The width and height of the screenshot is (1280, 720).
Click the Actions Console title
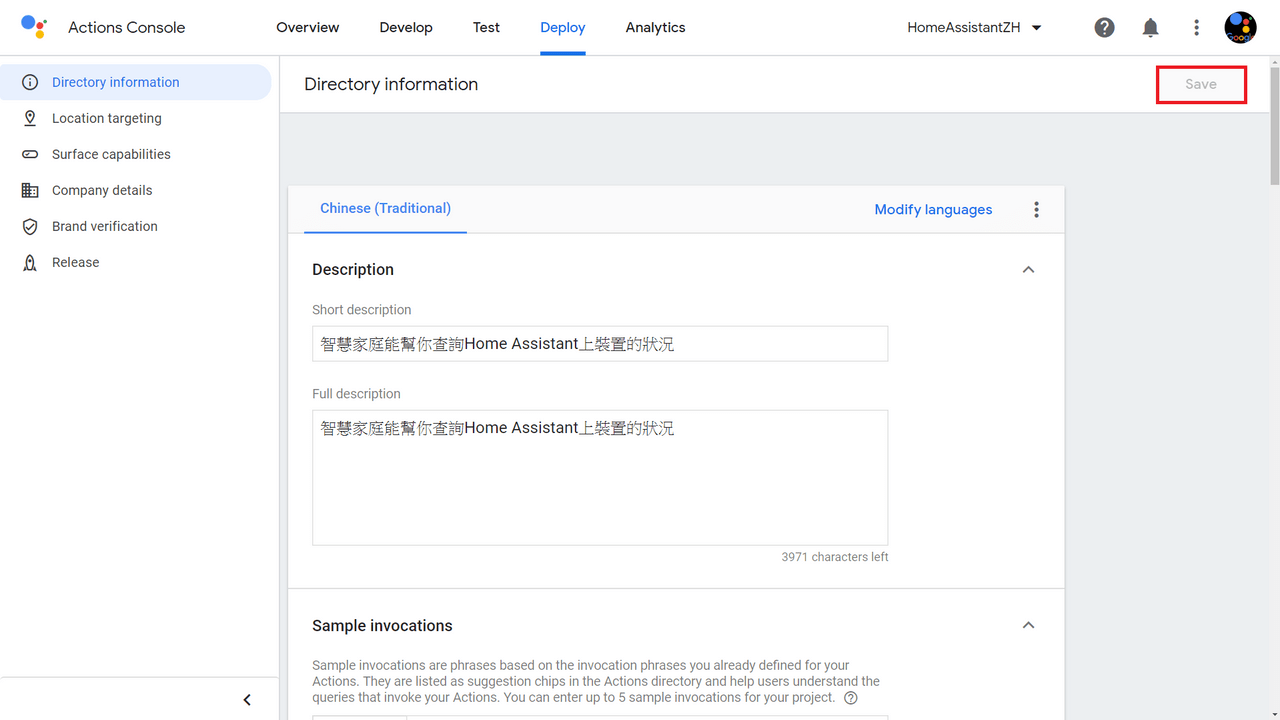[x=126, y=28]
